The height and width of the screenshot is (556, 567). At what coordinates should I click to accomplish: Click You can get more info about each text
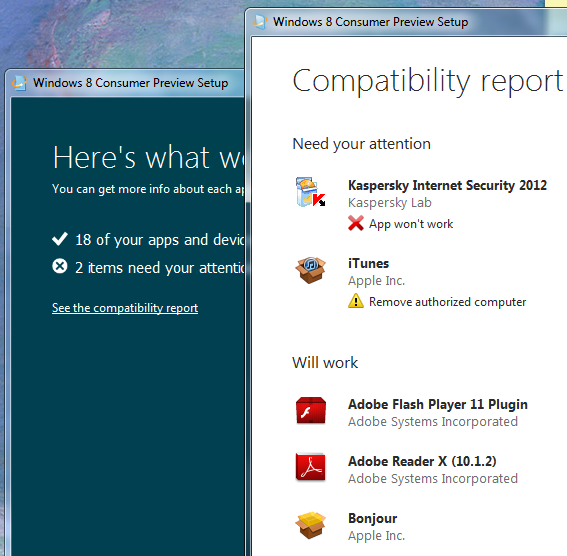(x=148, y=189)
